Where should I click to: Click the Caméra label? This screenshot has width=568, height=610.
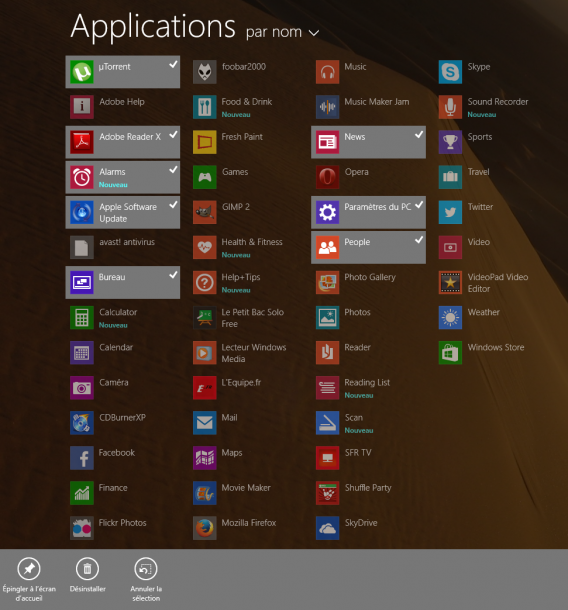pyautogui.click(x=114, y=382)
